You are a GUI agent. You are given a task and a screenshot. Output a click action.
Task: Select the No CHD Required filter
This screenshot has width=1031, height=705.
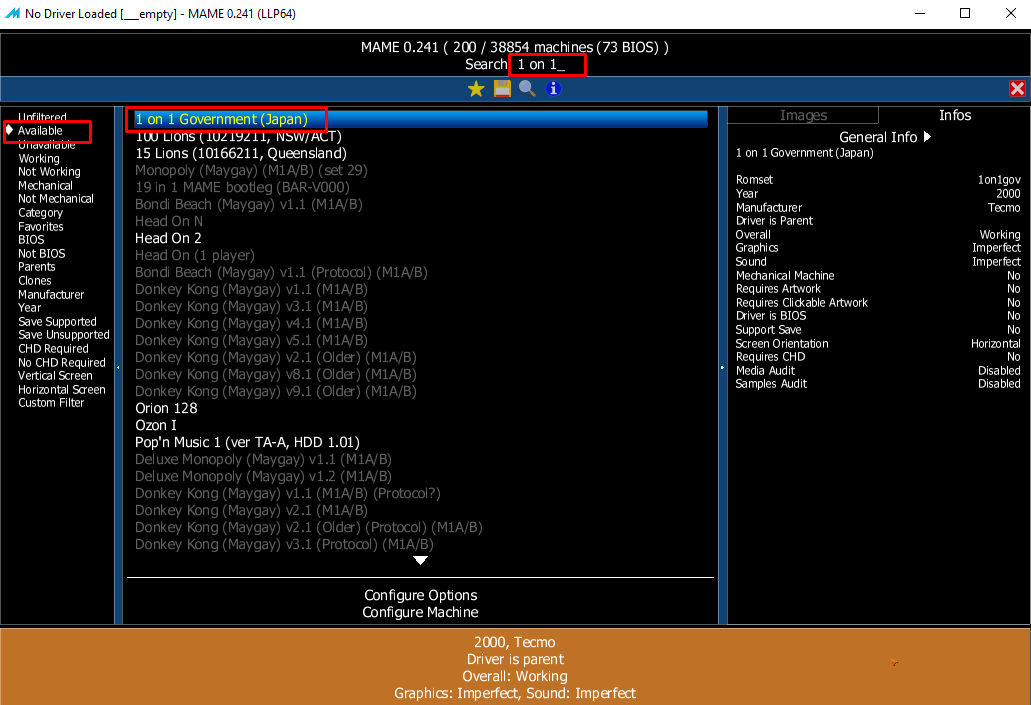click(62, 362)
